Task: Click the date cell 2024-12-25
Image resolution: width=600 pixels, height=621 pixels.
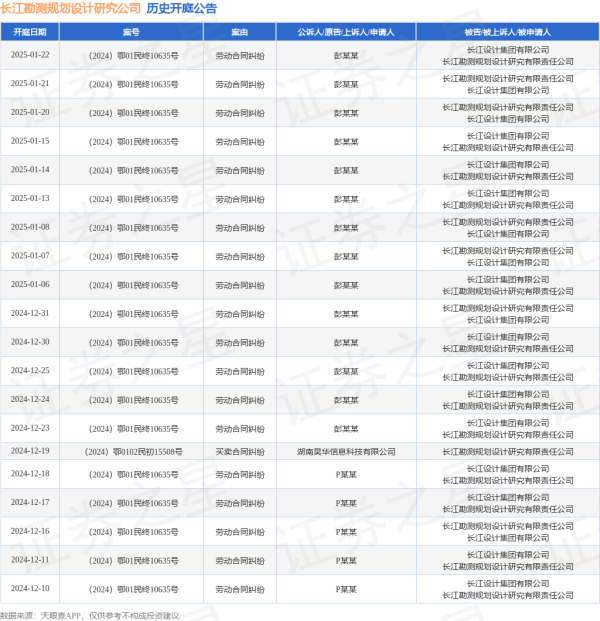Action: point(30,371)
